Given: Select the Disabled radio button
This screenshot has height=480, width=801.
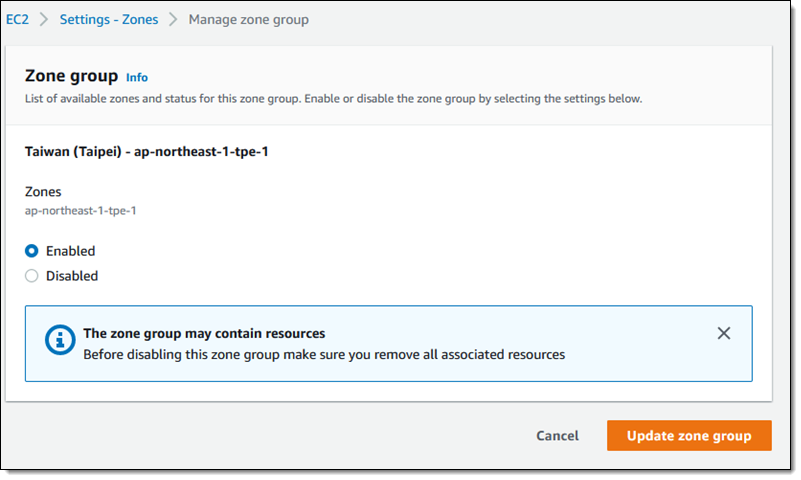Looking at the screenshot, I should 32,276.
